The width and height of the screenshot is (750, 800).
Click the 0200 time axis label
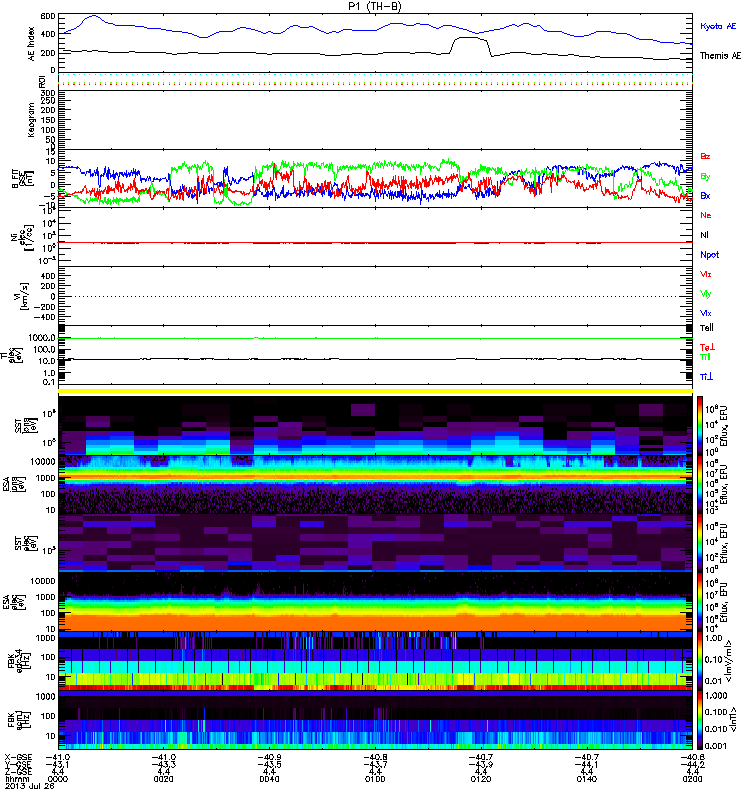tap(692, 779)
